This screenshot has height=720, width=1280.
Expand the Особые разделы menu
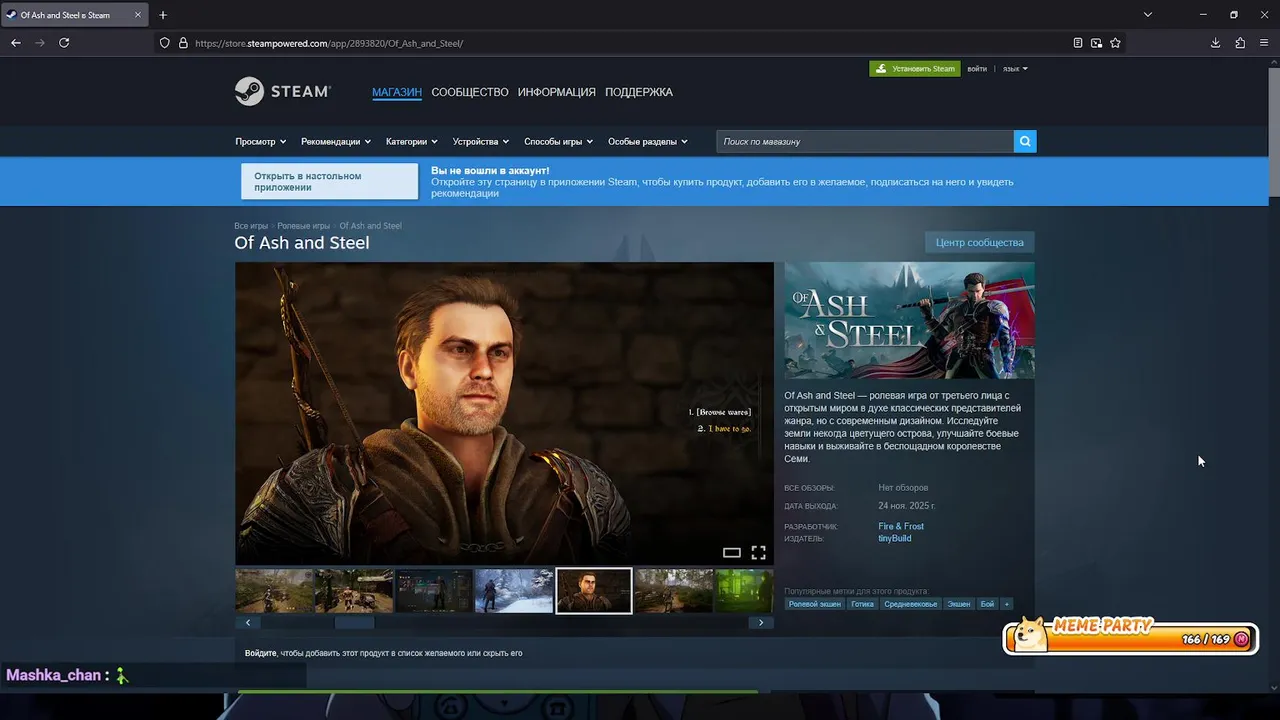tap(648, 142)
